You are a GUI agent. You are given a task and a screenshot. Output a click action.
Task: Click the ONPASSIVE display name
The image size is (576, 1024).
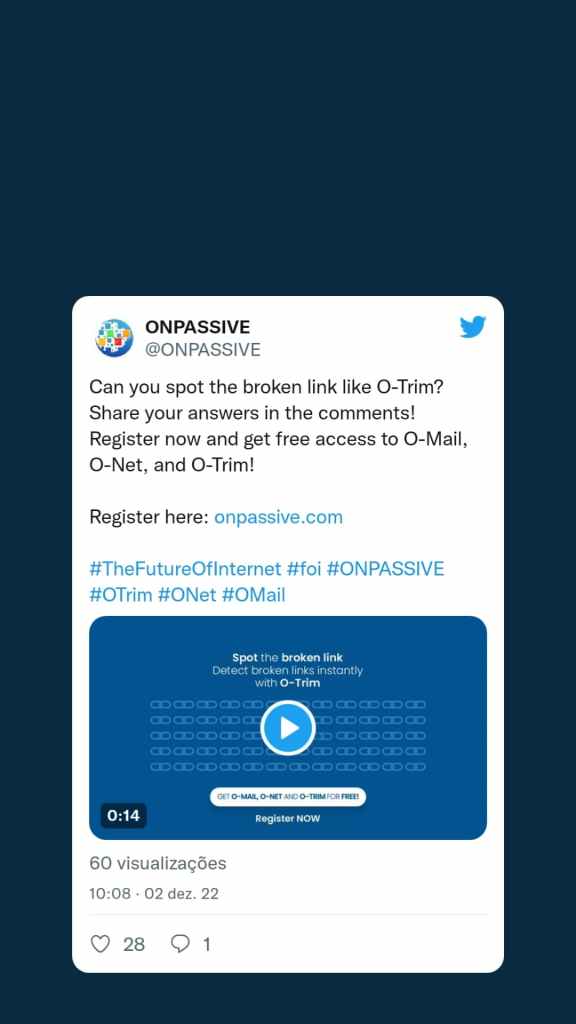[197, 327]
